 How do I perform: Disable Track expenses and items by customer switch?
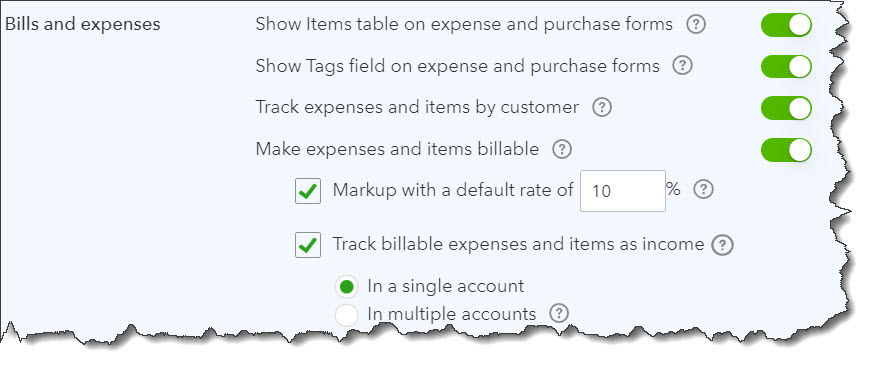pyautogui.click(x=786, y=108)
